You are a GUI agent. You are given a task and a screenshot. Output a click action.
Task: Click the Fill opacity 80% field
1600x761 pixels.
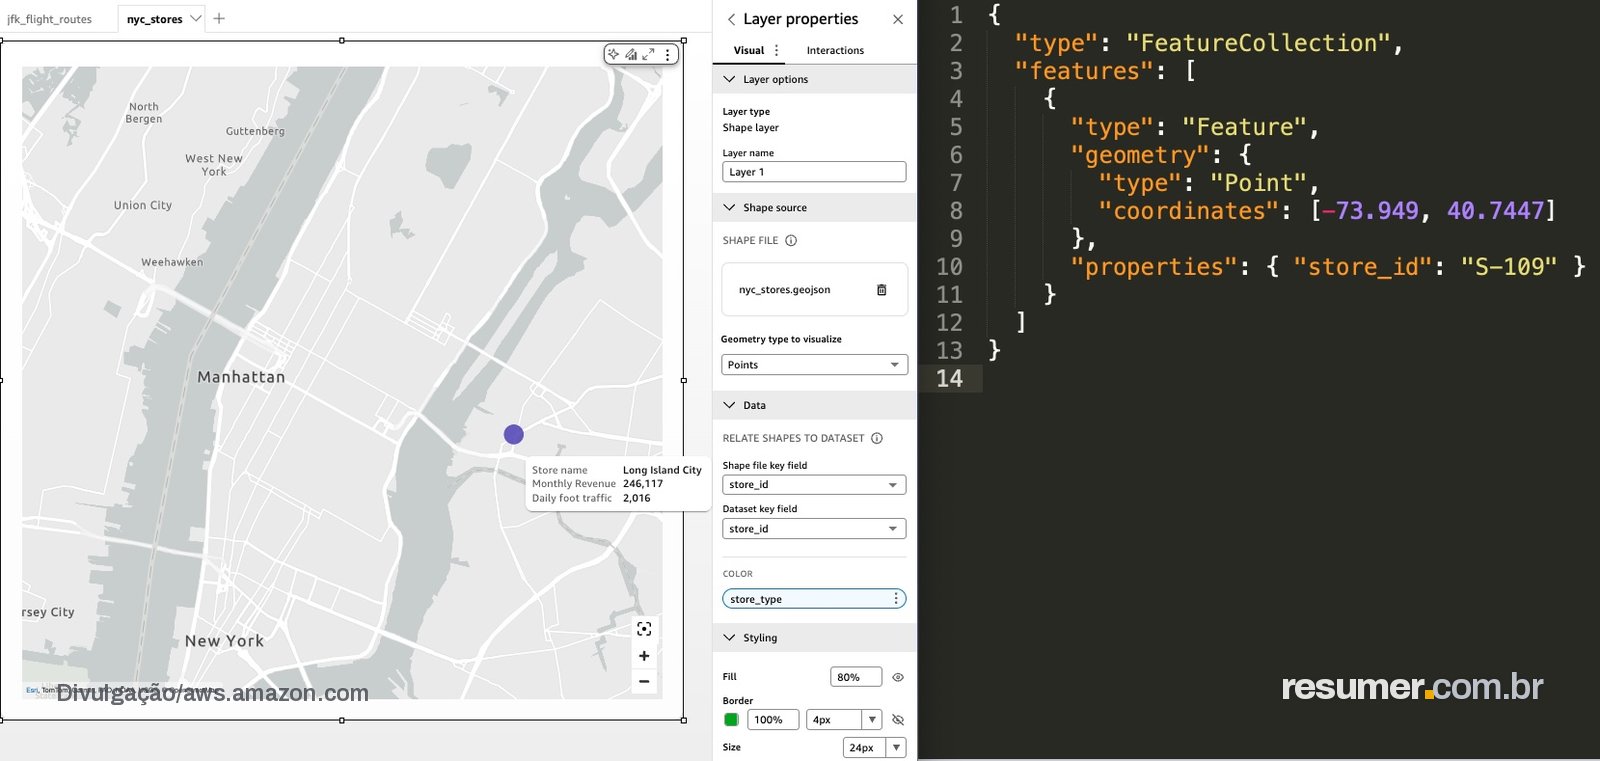(x=856, y=677)
